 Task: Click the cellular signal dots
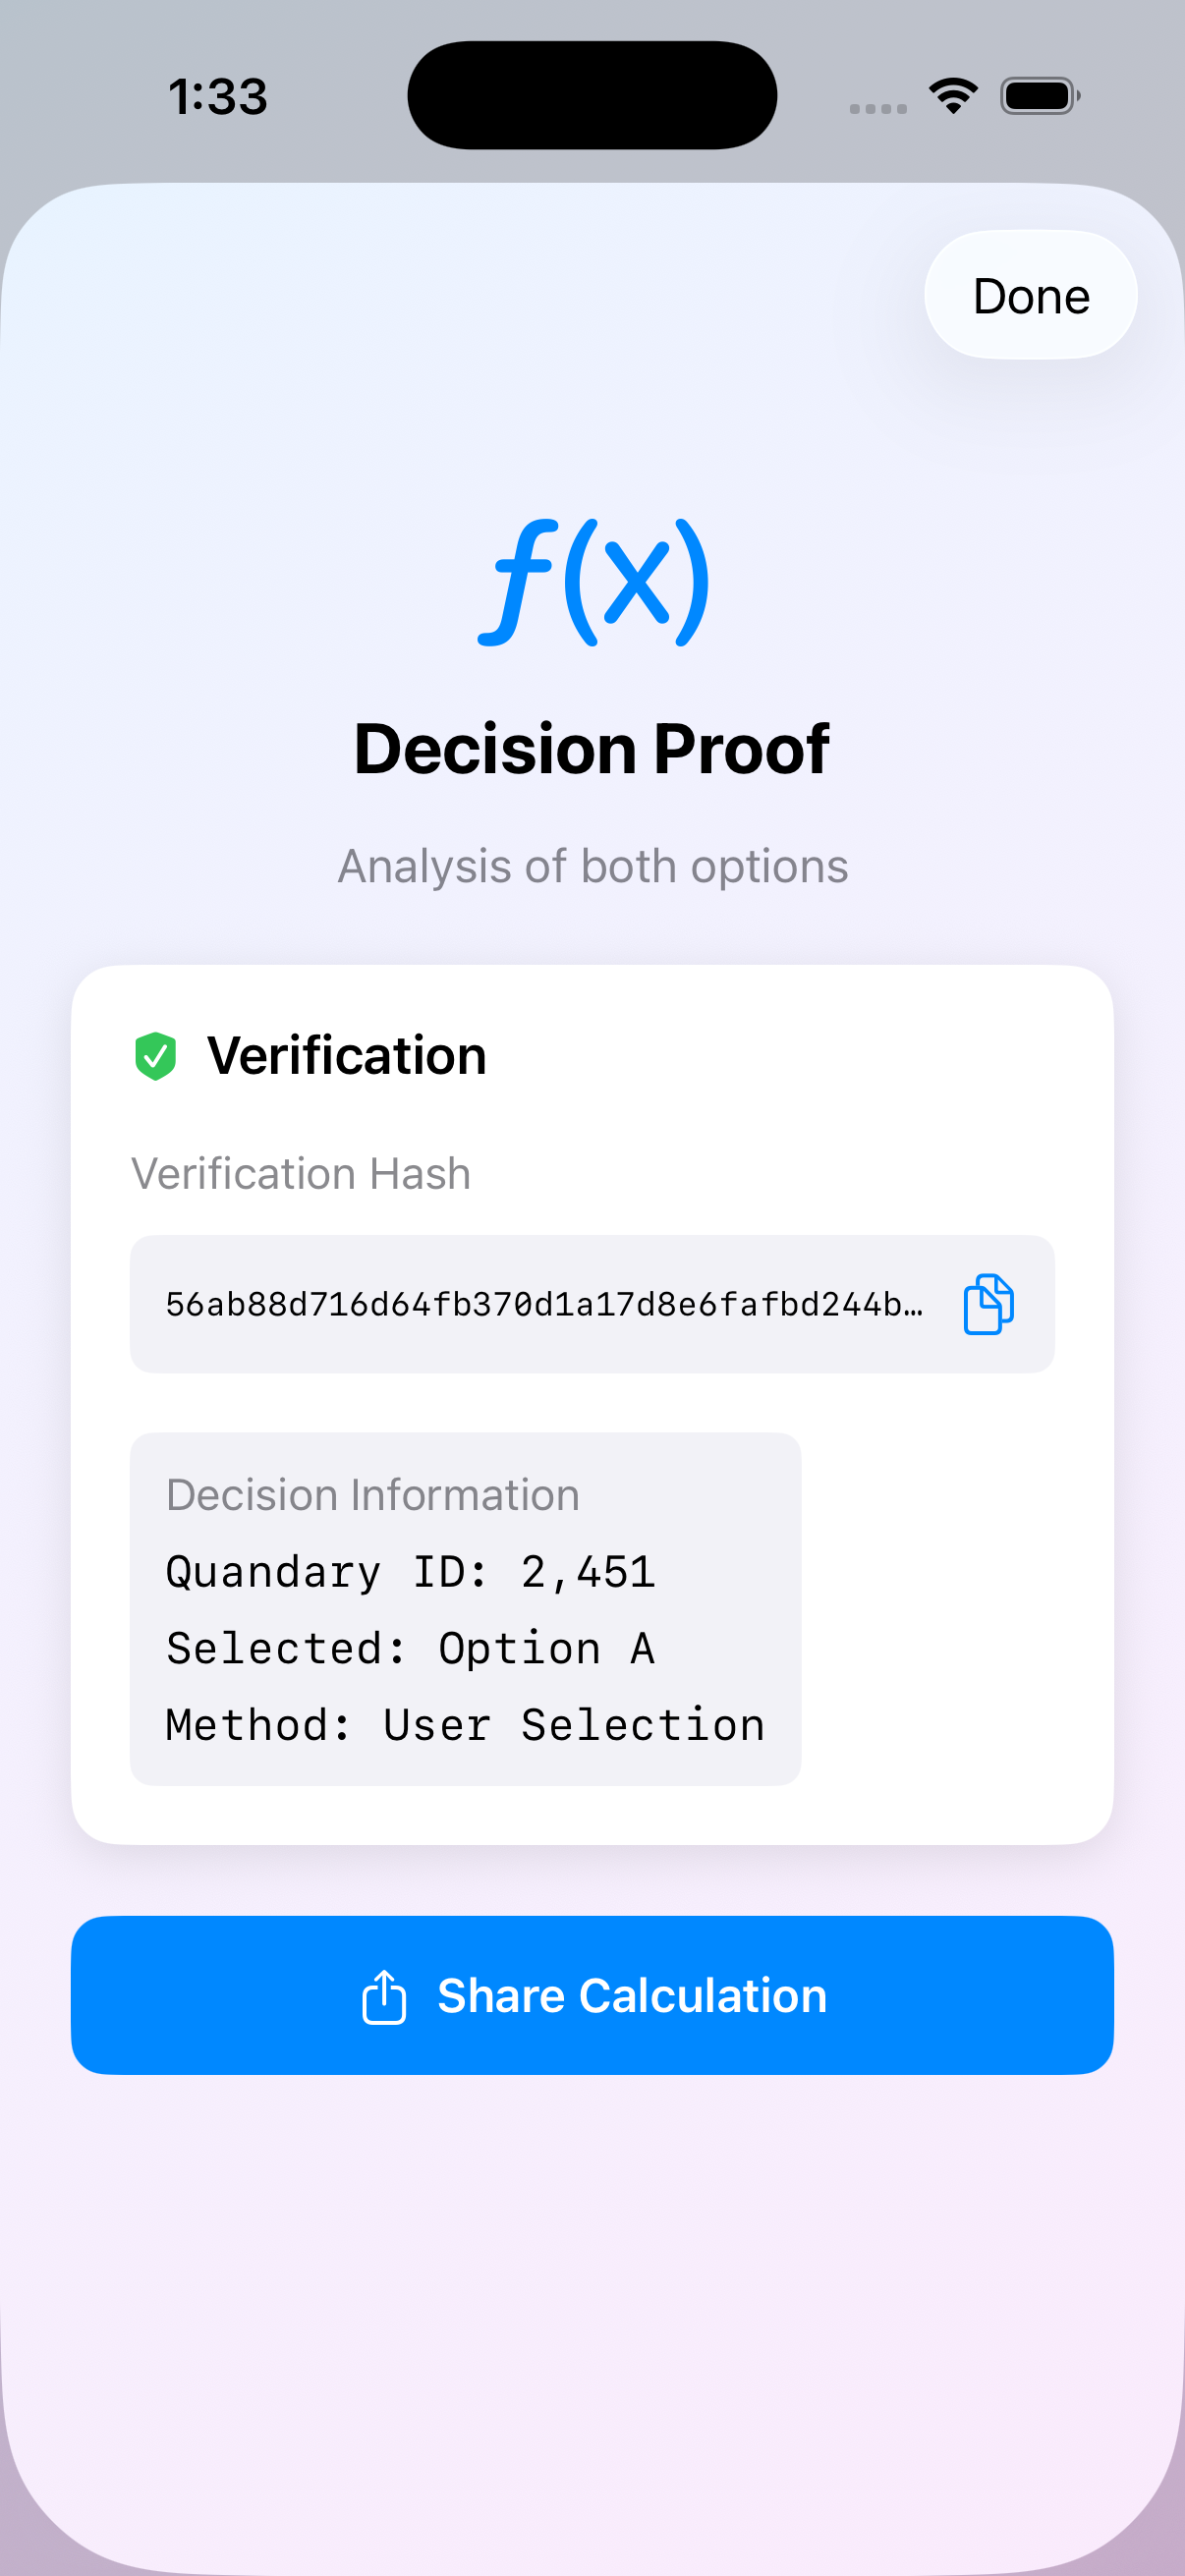point(878,108)
